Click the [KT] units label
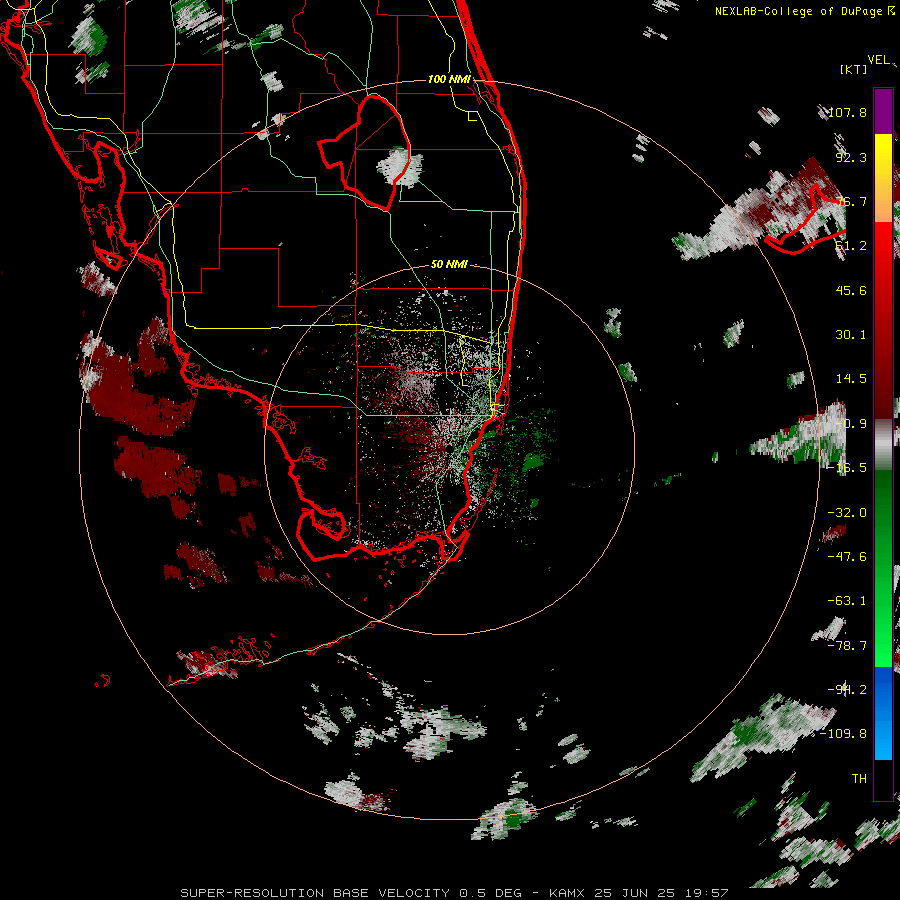The image size is (900, 900). (854, 69)
